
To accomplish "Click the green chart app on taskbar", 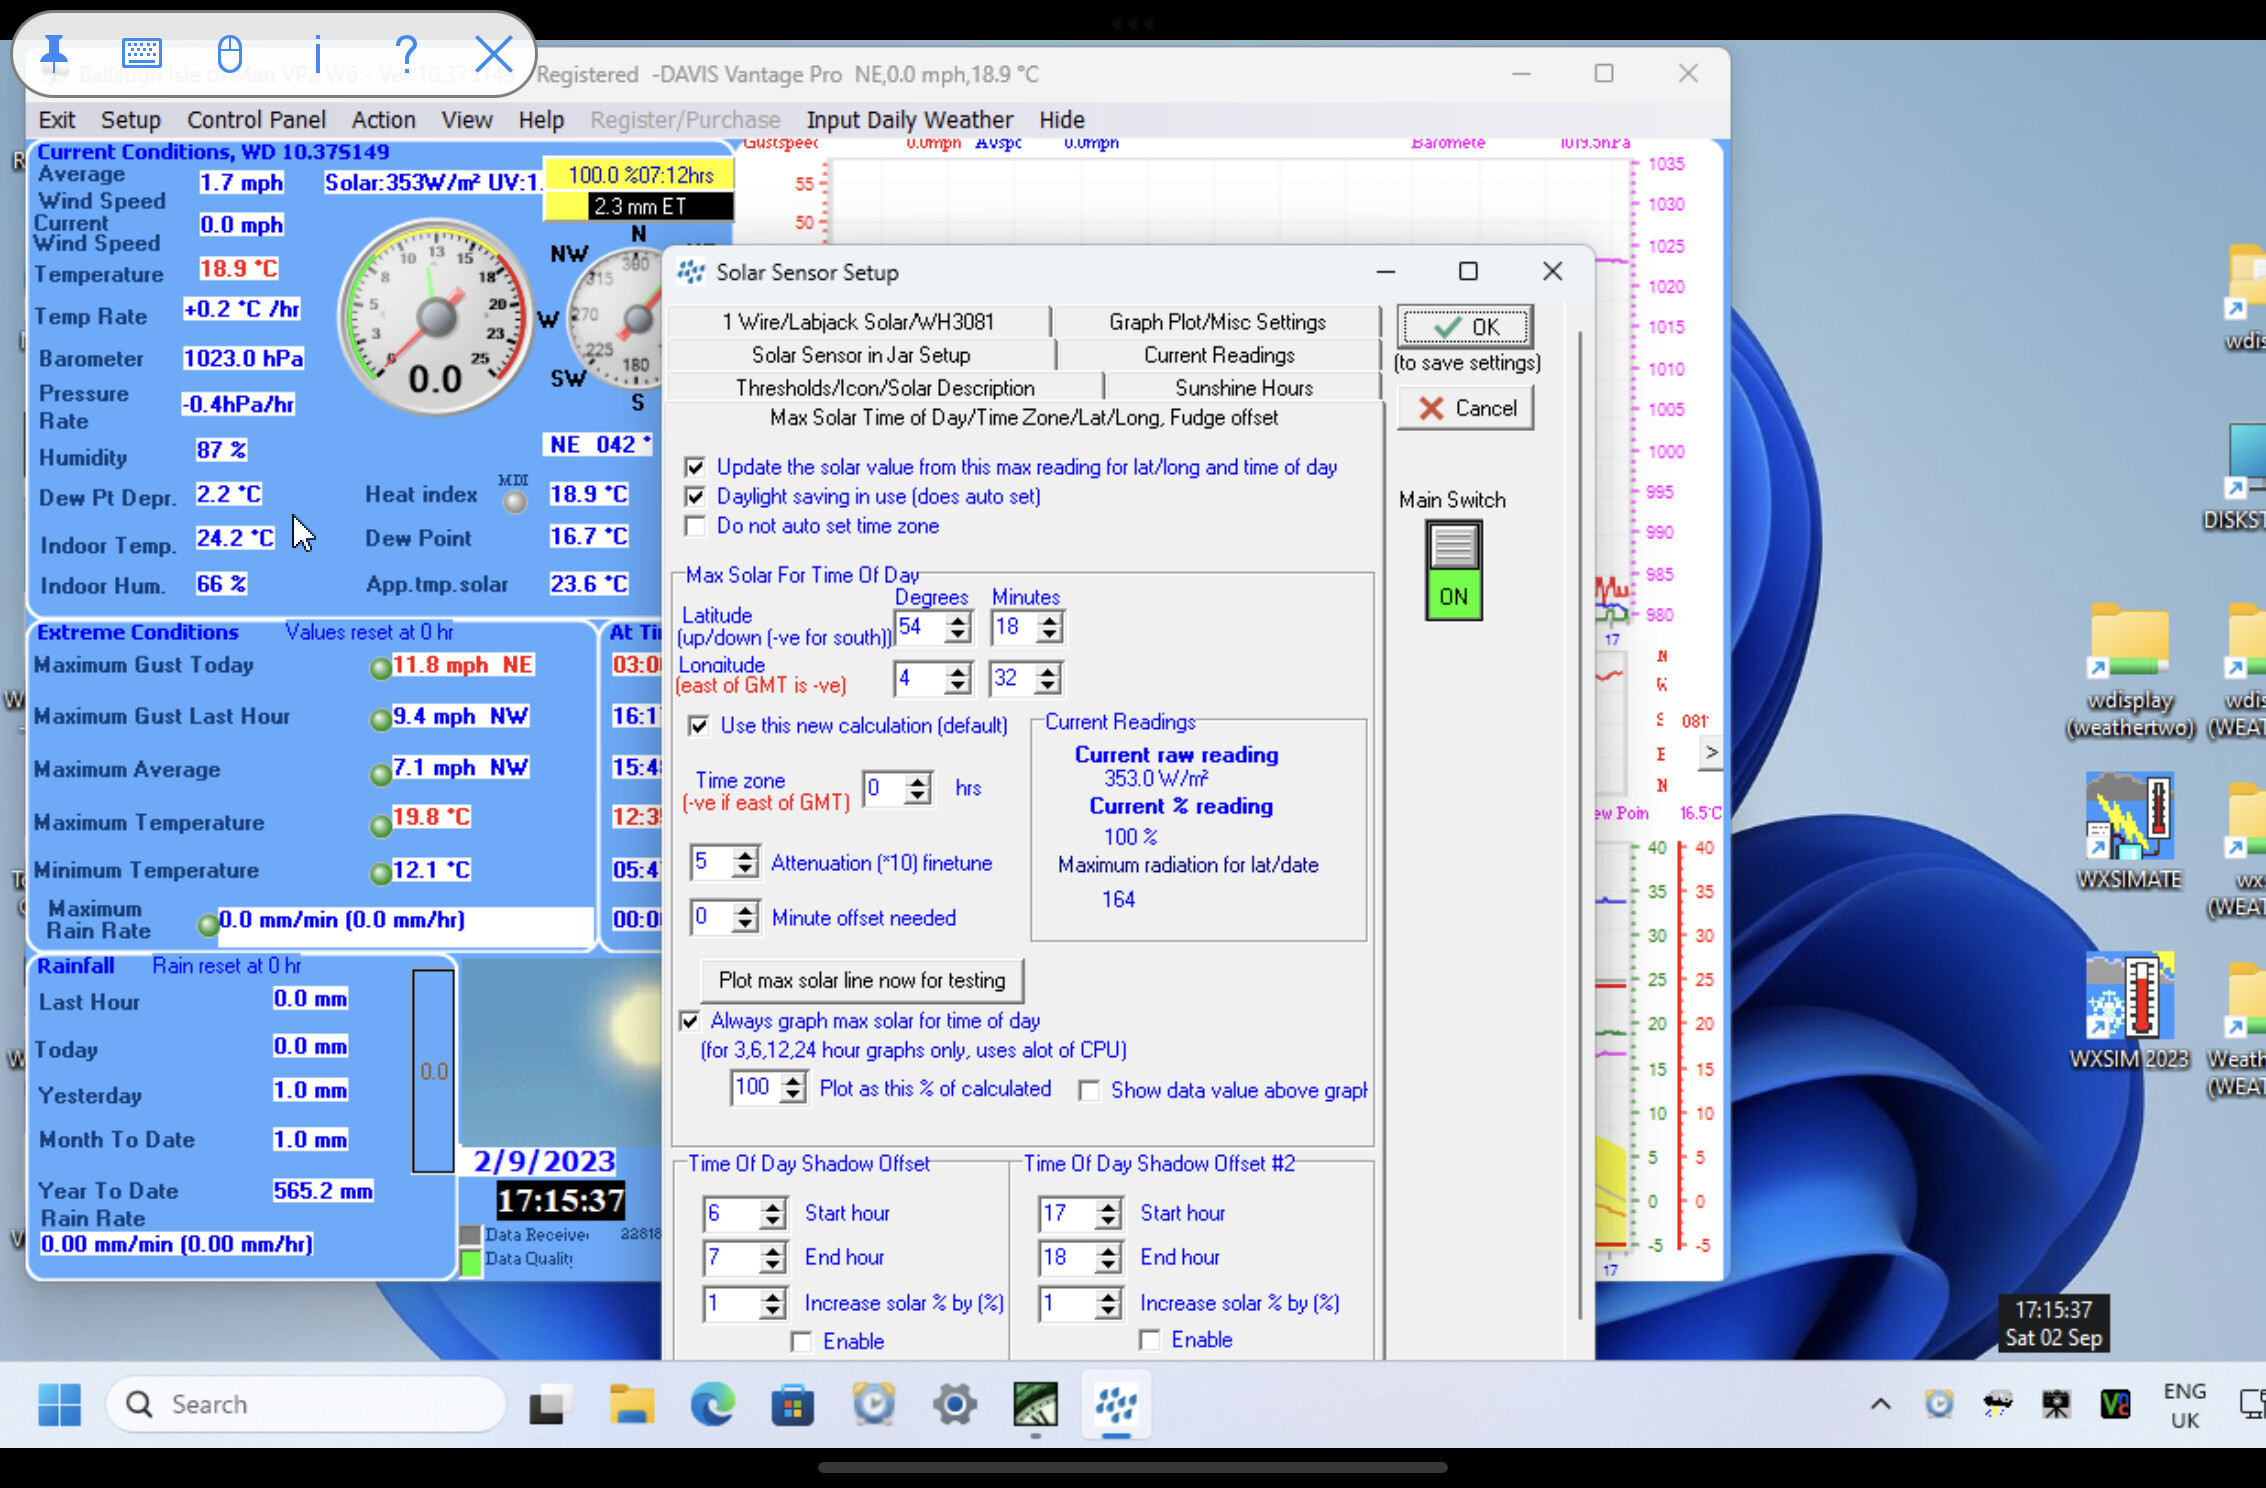I will [x=1035, y=1405].
